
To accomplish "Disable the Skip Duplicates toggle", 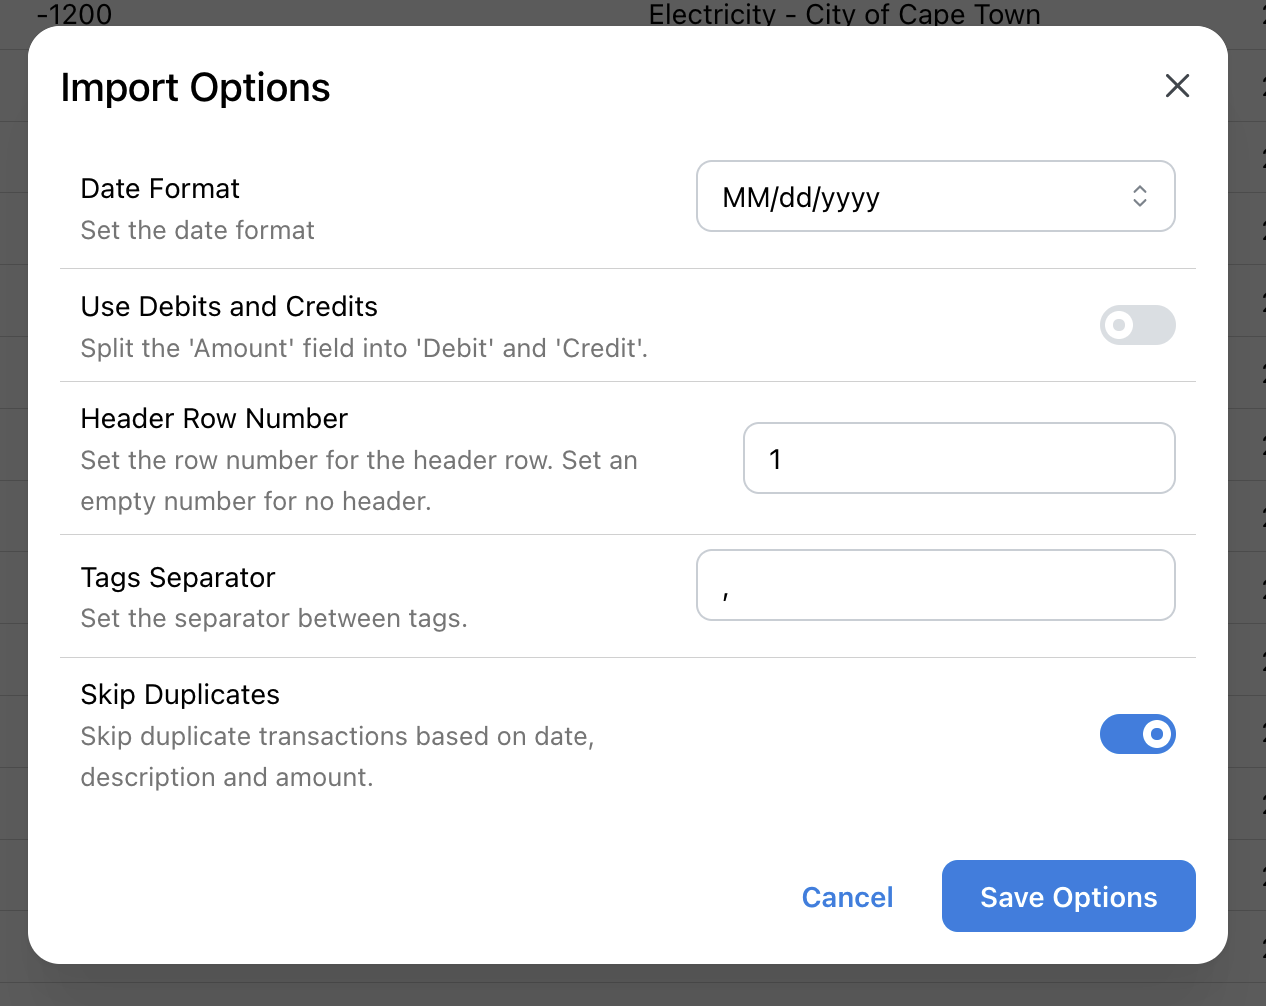I will coord(1138,733).
